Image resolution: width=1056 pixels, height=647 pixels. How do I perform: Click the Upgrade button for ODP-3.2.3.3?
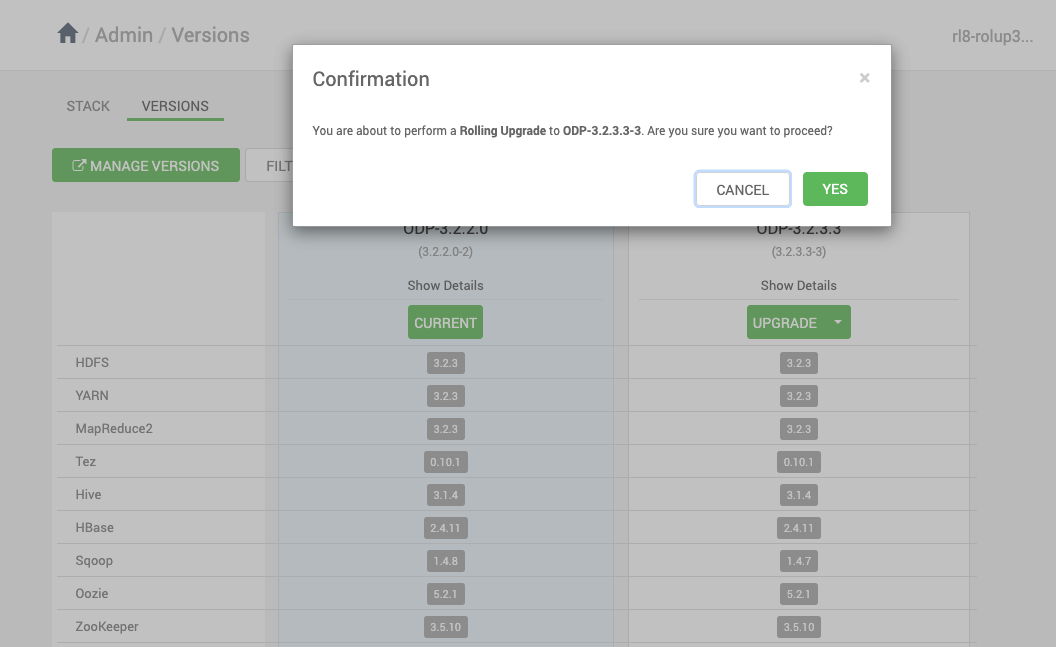coord(785,322)
